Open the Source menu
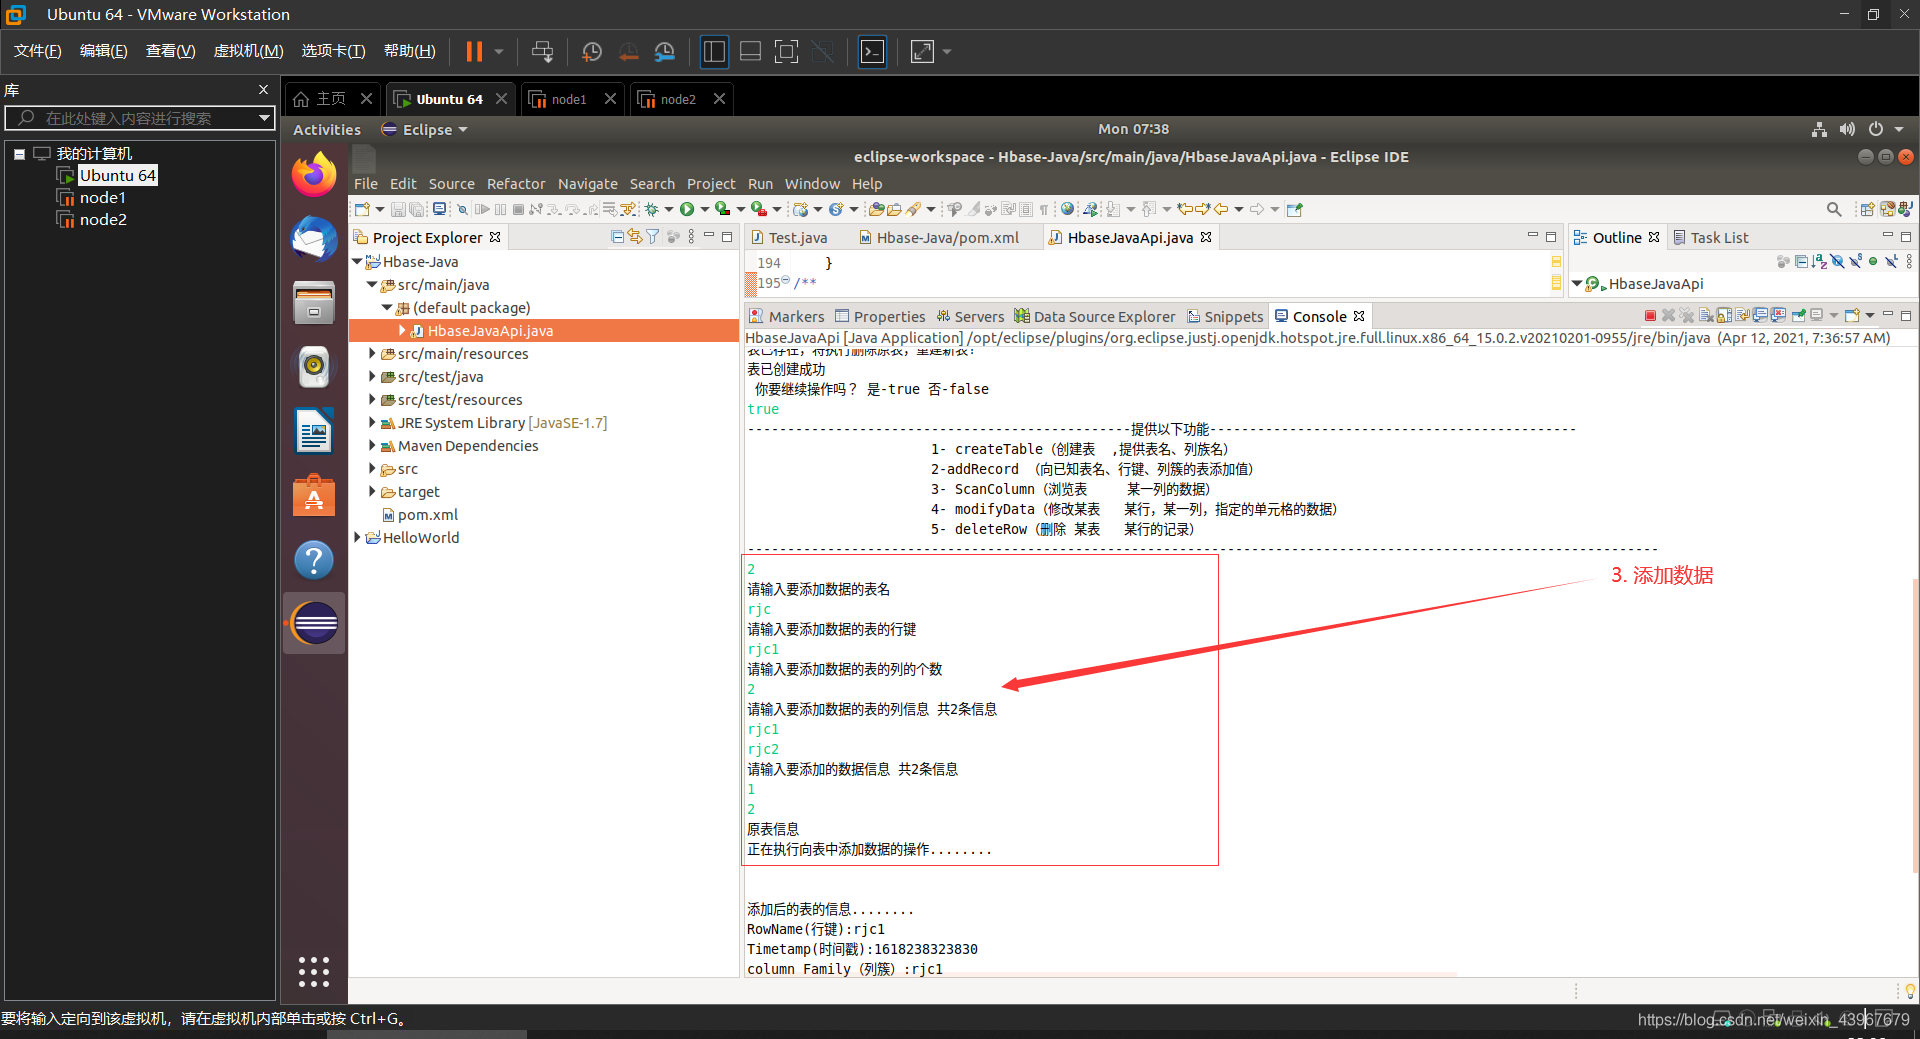This screenshot has height=1039, width=1920. (x=452, y=184)
